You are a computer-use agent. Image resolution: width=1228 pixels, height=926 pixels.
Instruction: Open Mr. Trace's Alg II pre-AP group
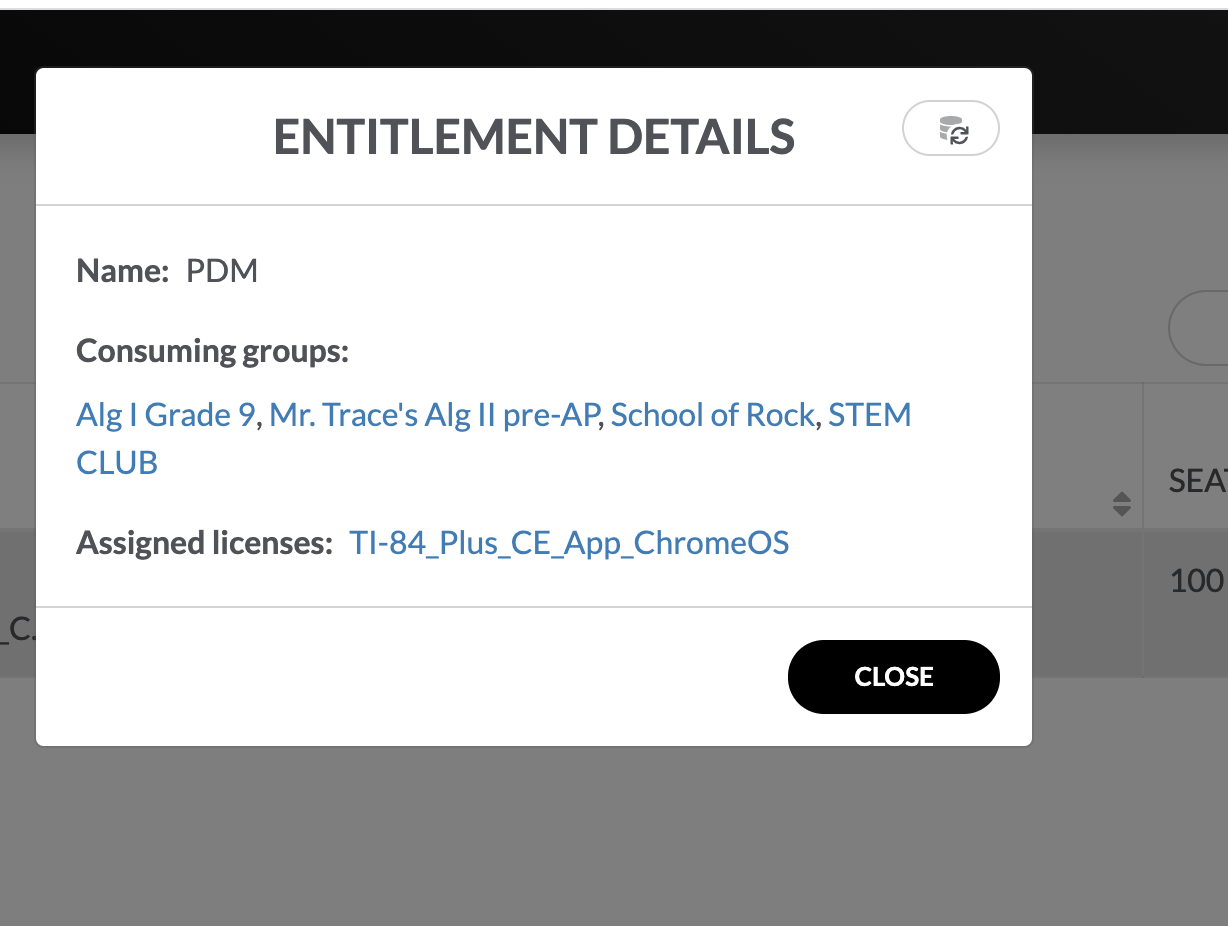pyautogui.click(x=434, y=414)
